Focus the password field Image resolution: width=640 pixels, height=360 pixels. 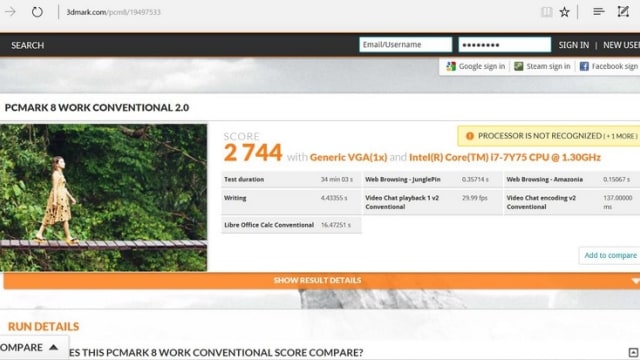[x=504, y=44]
